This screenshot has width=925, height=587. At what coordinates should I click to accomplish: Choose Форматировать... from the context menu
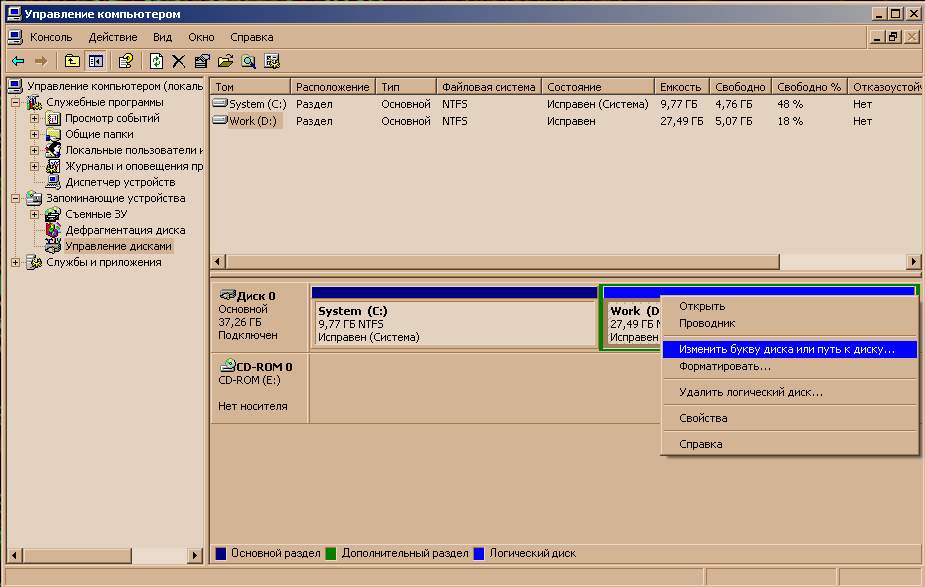click(724, 367)
